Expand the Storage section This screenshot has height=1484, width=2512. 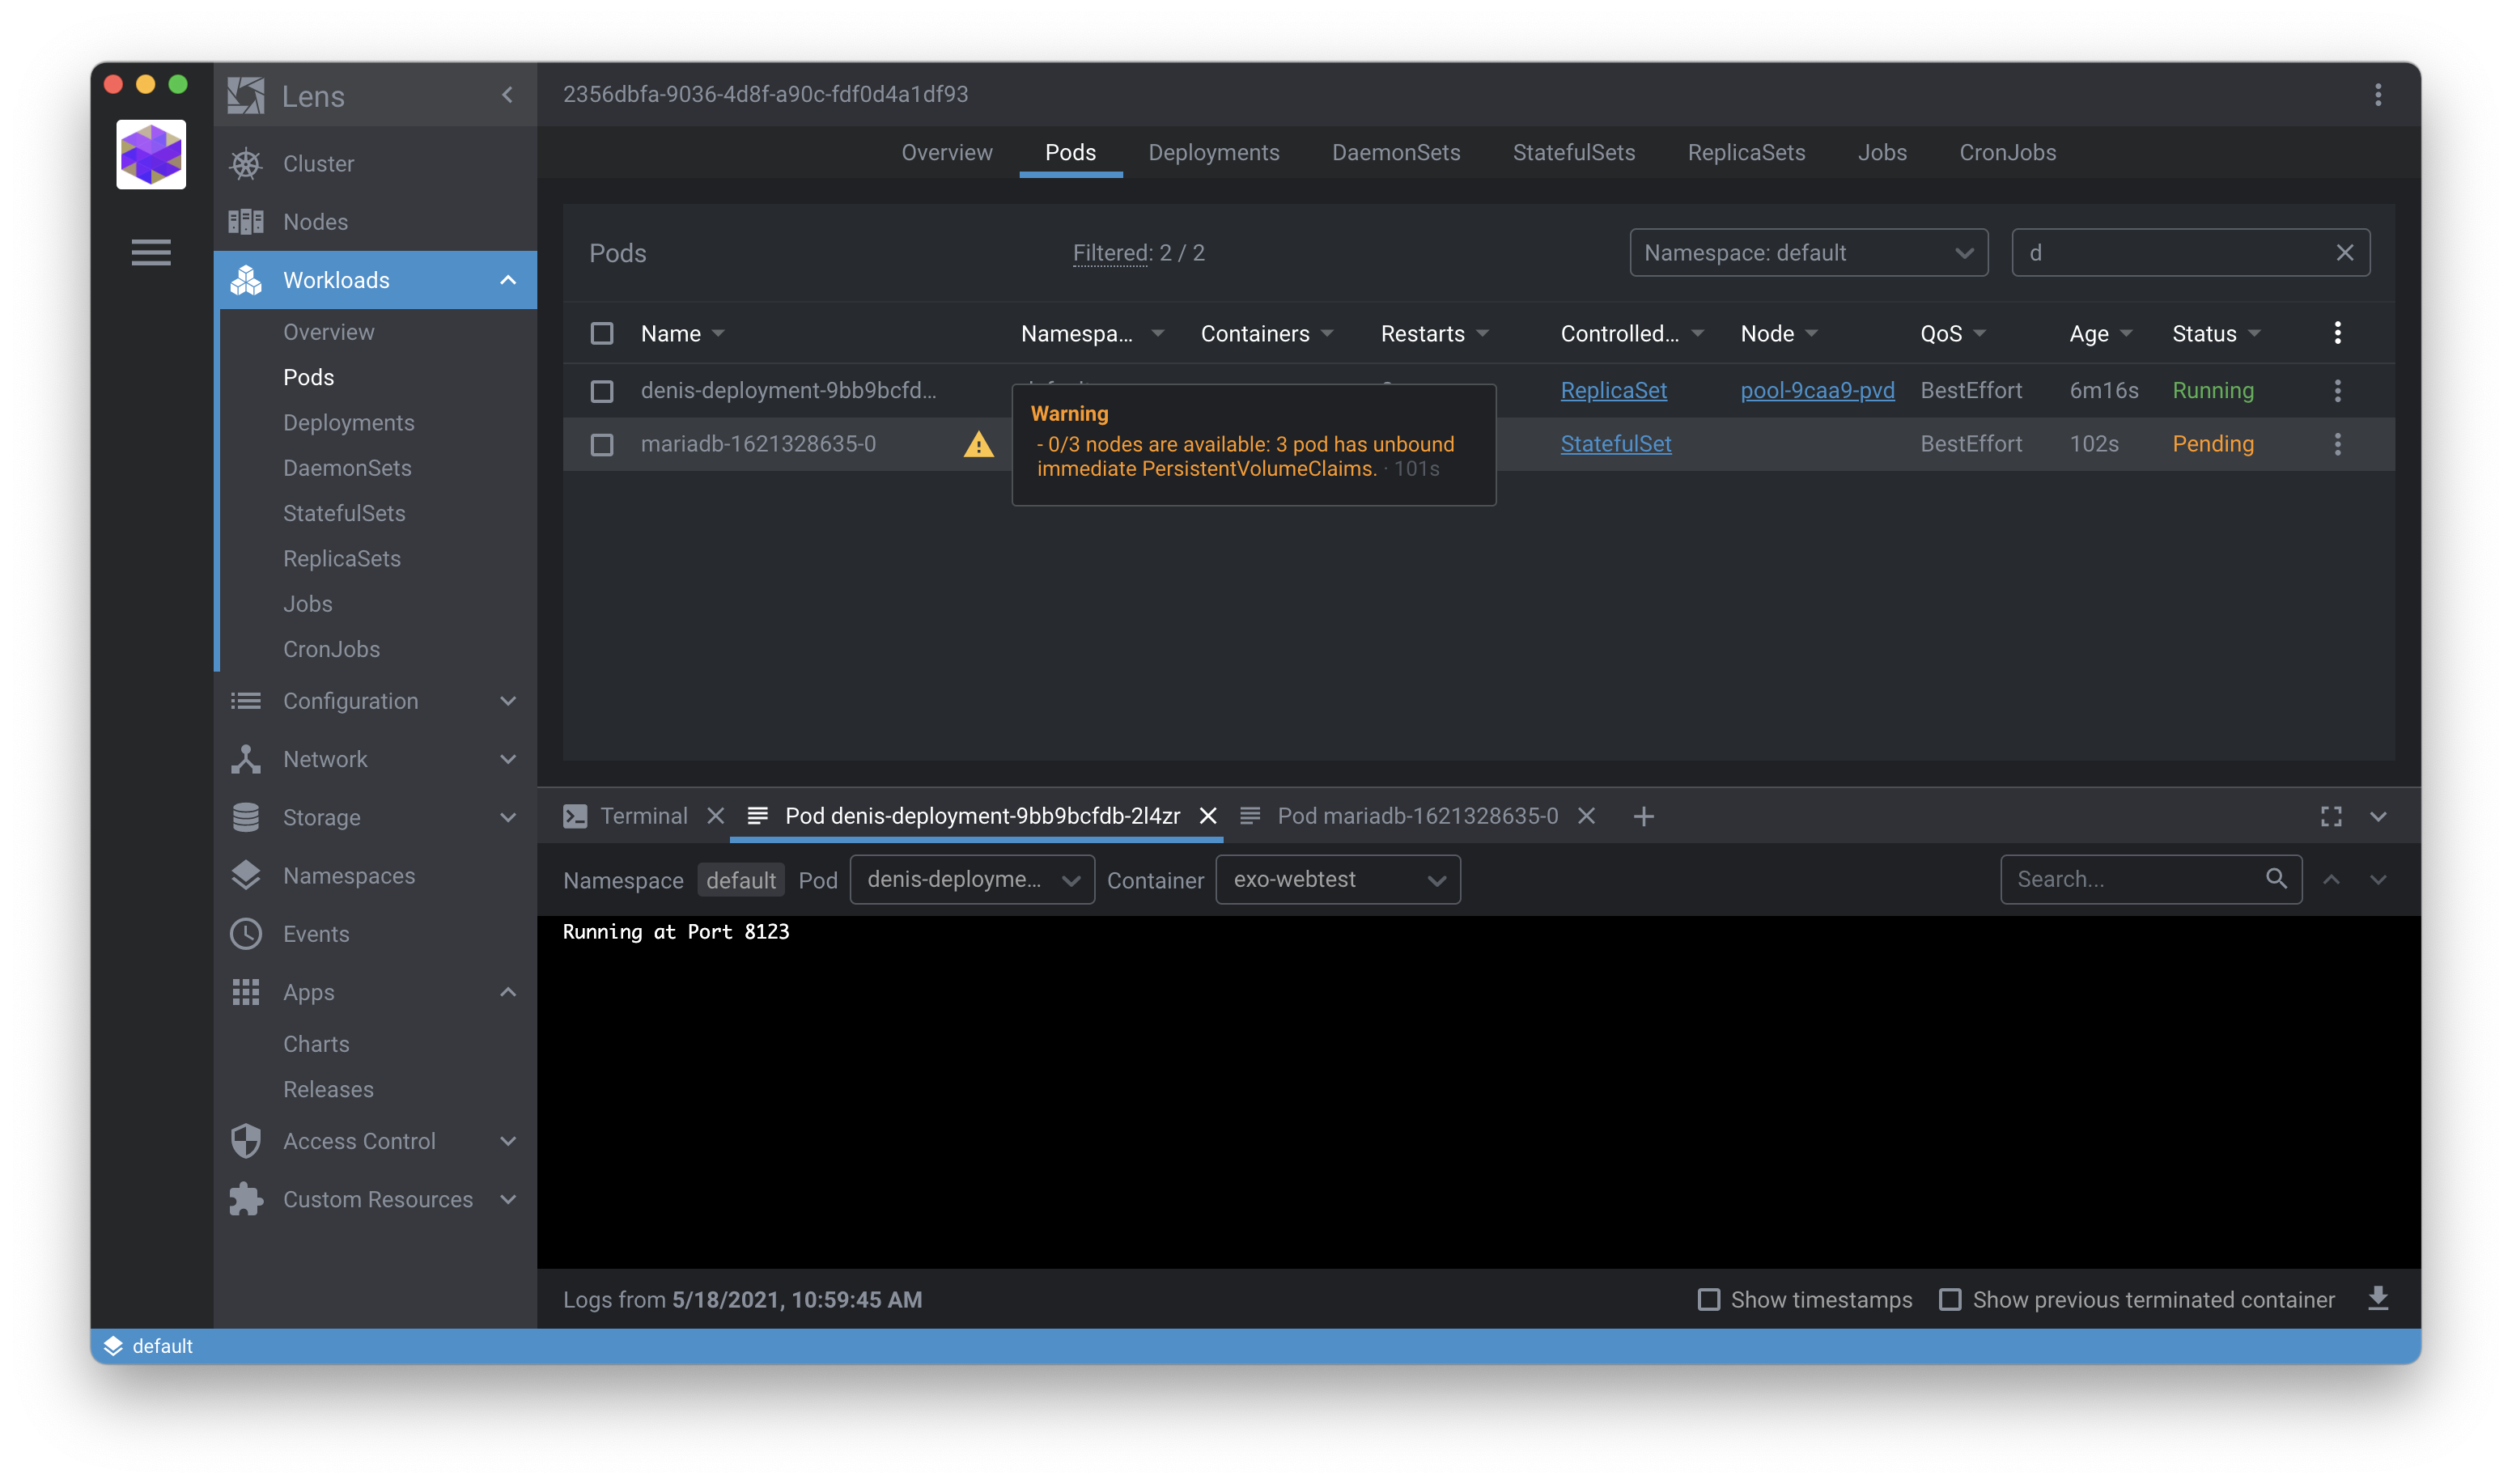tap(508, 818)
